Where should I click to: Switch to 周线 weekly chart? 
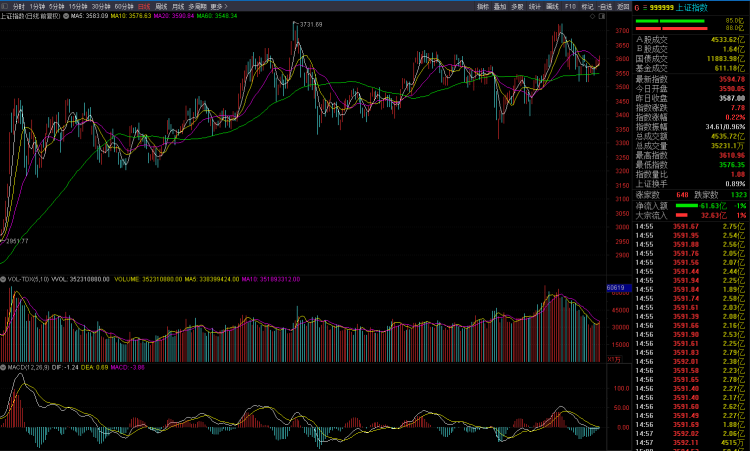[161, 7]
